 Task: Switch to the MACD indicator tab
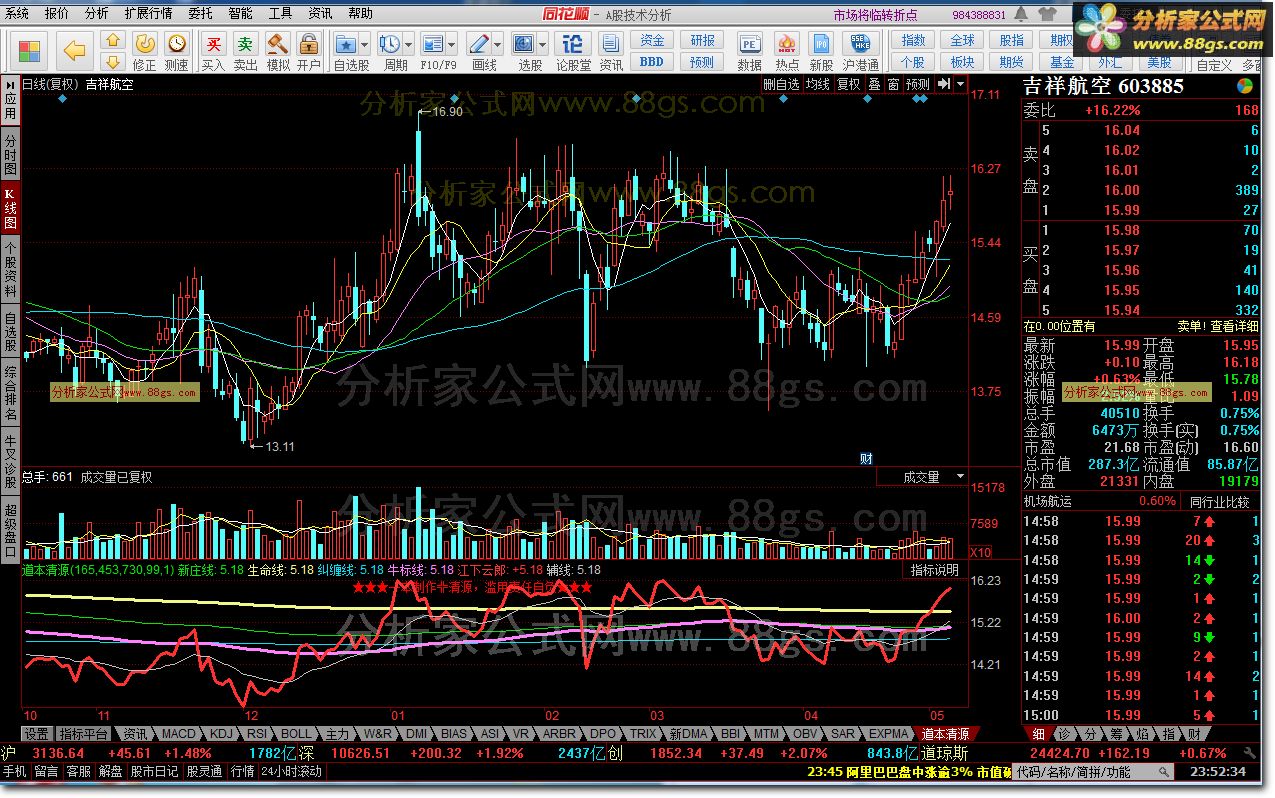tap(179, 734)
